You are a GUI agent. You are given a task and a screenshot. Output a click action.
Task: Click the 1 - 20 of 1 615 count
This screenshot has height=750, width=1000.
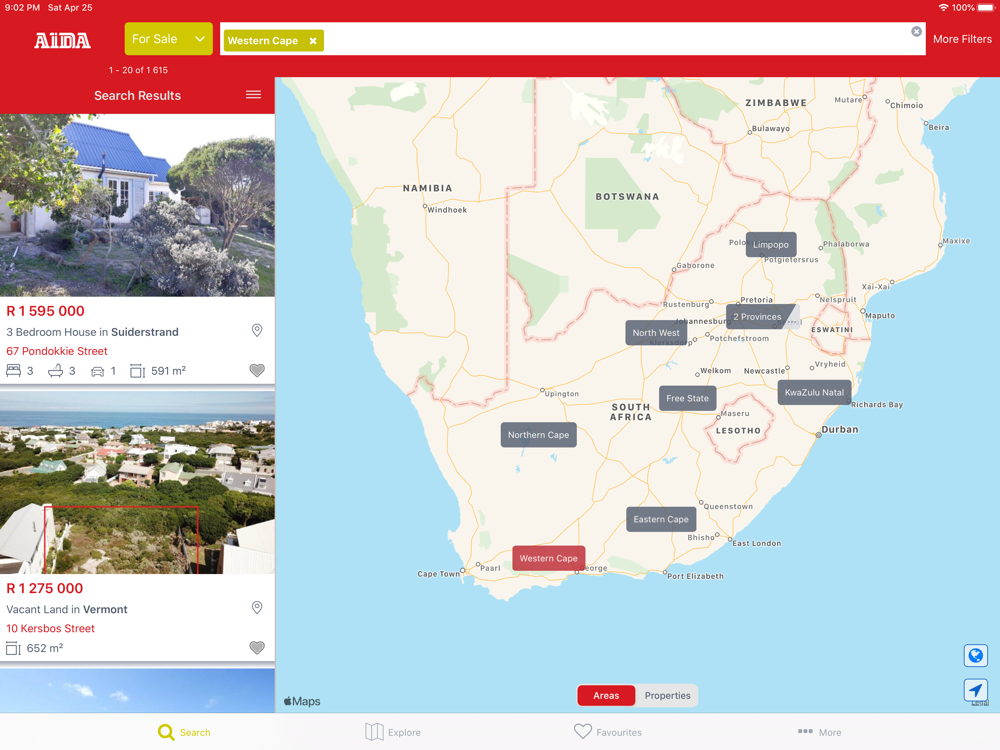point(138,70)
